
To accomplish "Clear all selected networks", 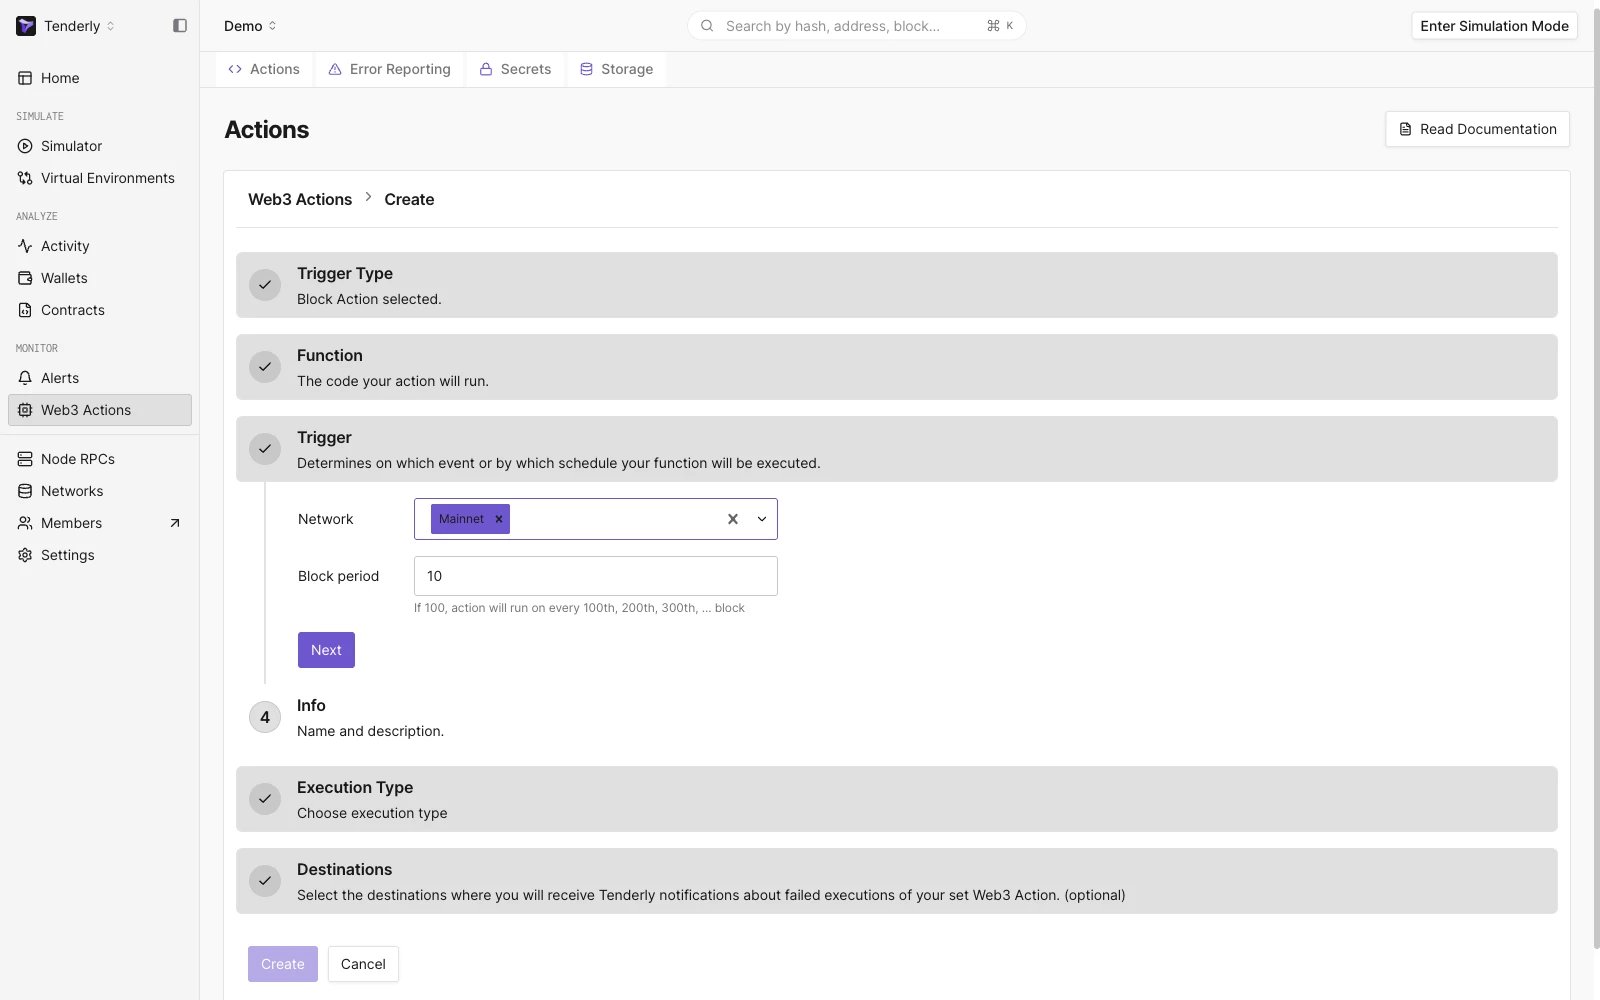I will coord(733,519).
